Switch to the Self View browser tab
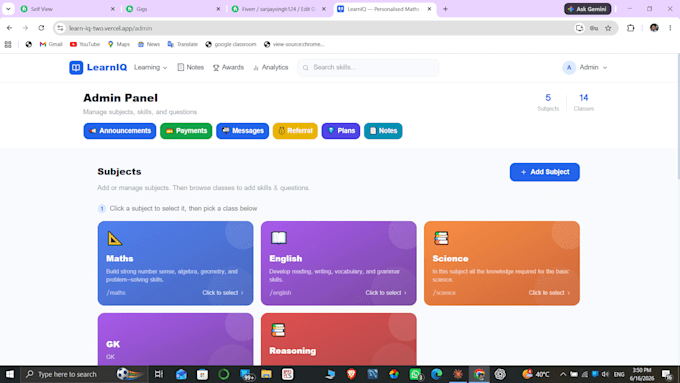The height and width of the screenshot is (383, 680). (67, 9)
